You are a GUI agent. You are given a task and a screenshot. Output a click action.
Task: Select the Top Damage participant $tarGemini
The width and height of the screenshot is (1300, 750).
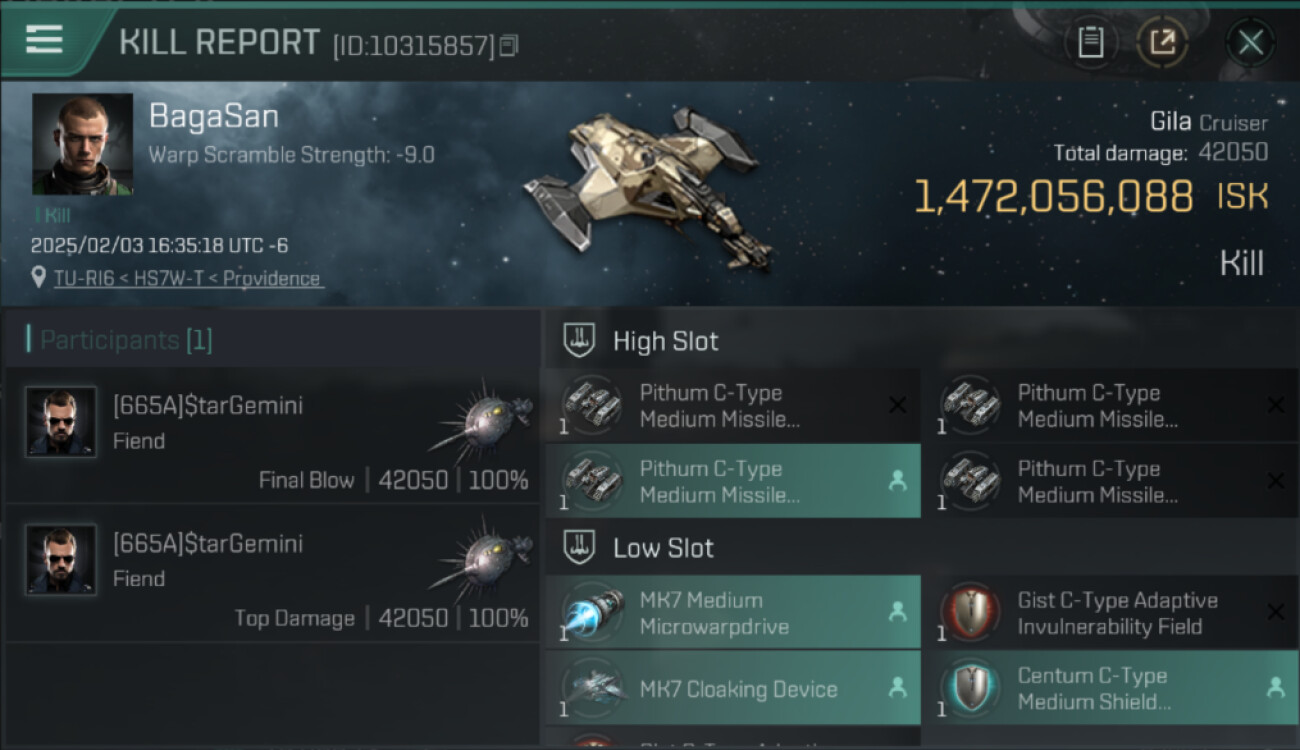click(208, 544)
